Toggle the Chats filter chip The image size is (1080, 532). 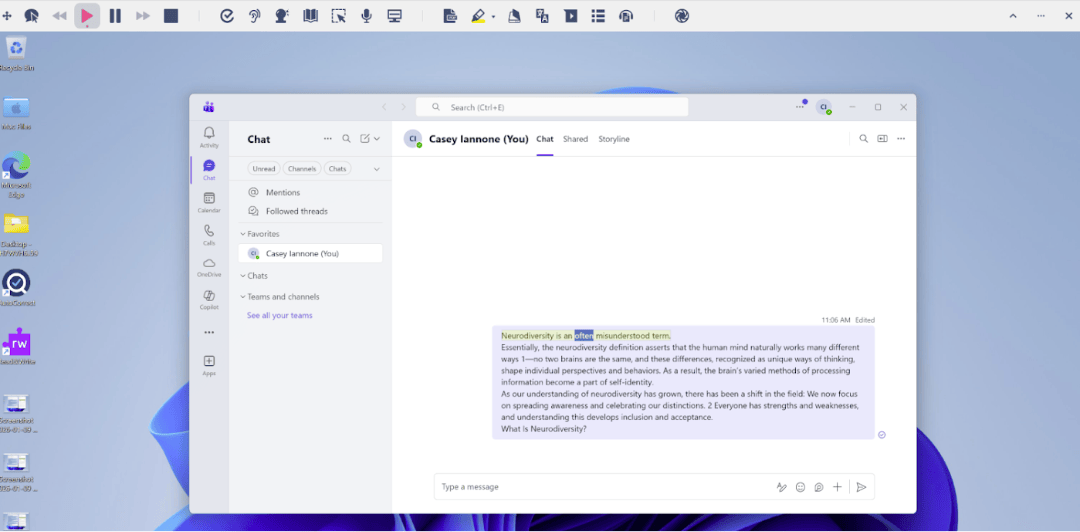coord(337,169)
